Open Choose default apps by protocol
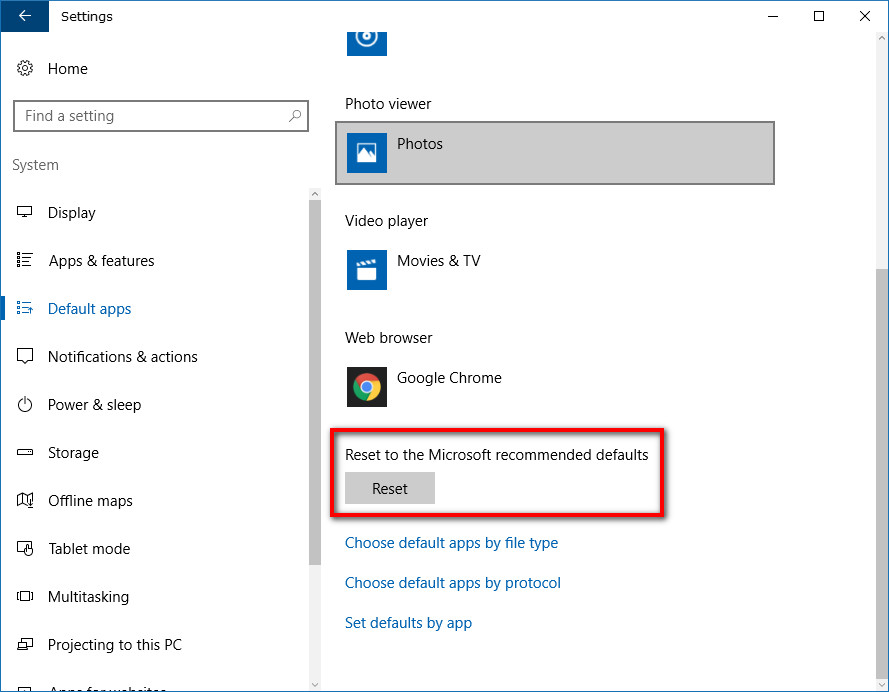 pos(452,582)
